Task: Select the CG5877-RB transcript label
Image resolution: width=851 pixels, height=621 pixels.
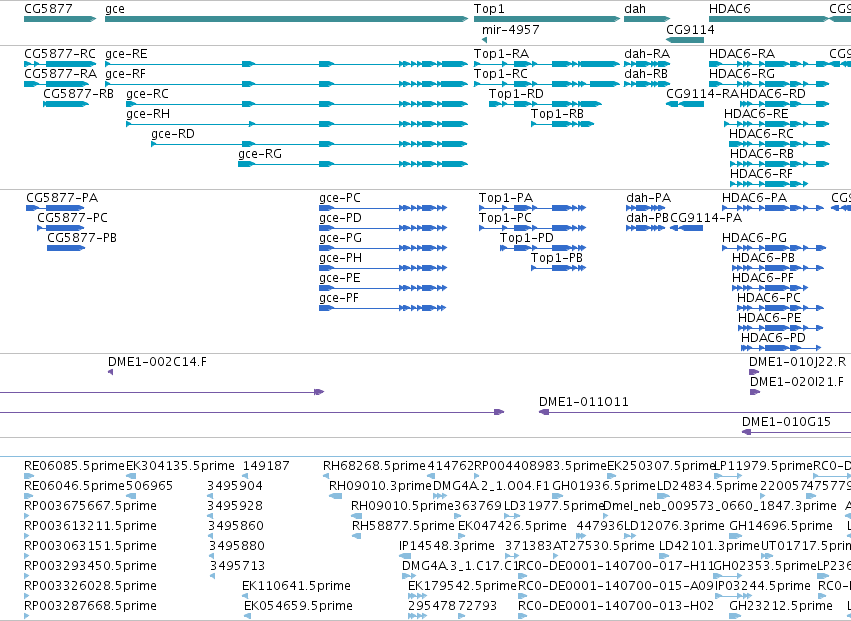Action: pyautogui.click(x=78, y=94)
